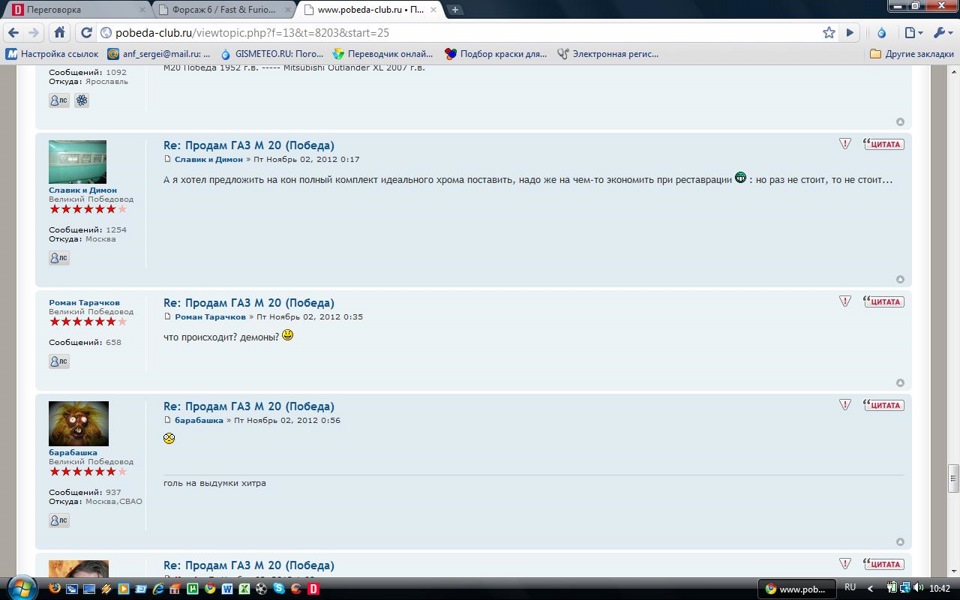Click барабашка author link in post byline
Screen dimensions: 960x600
[x=199, y=421]
